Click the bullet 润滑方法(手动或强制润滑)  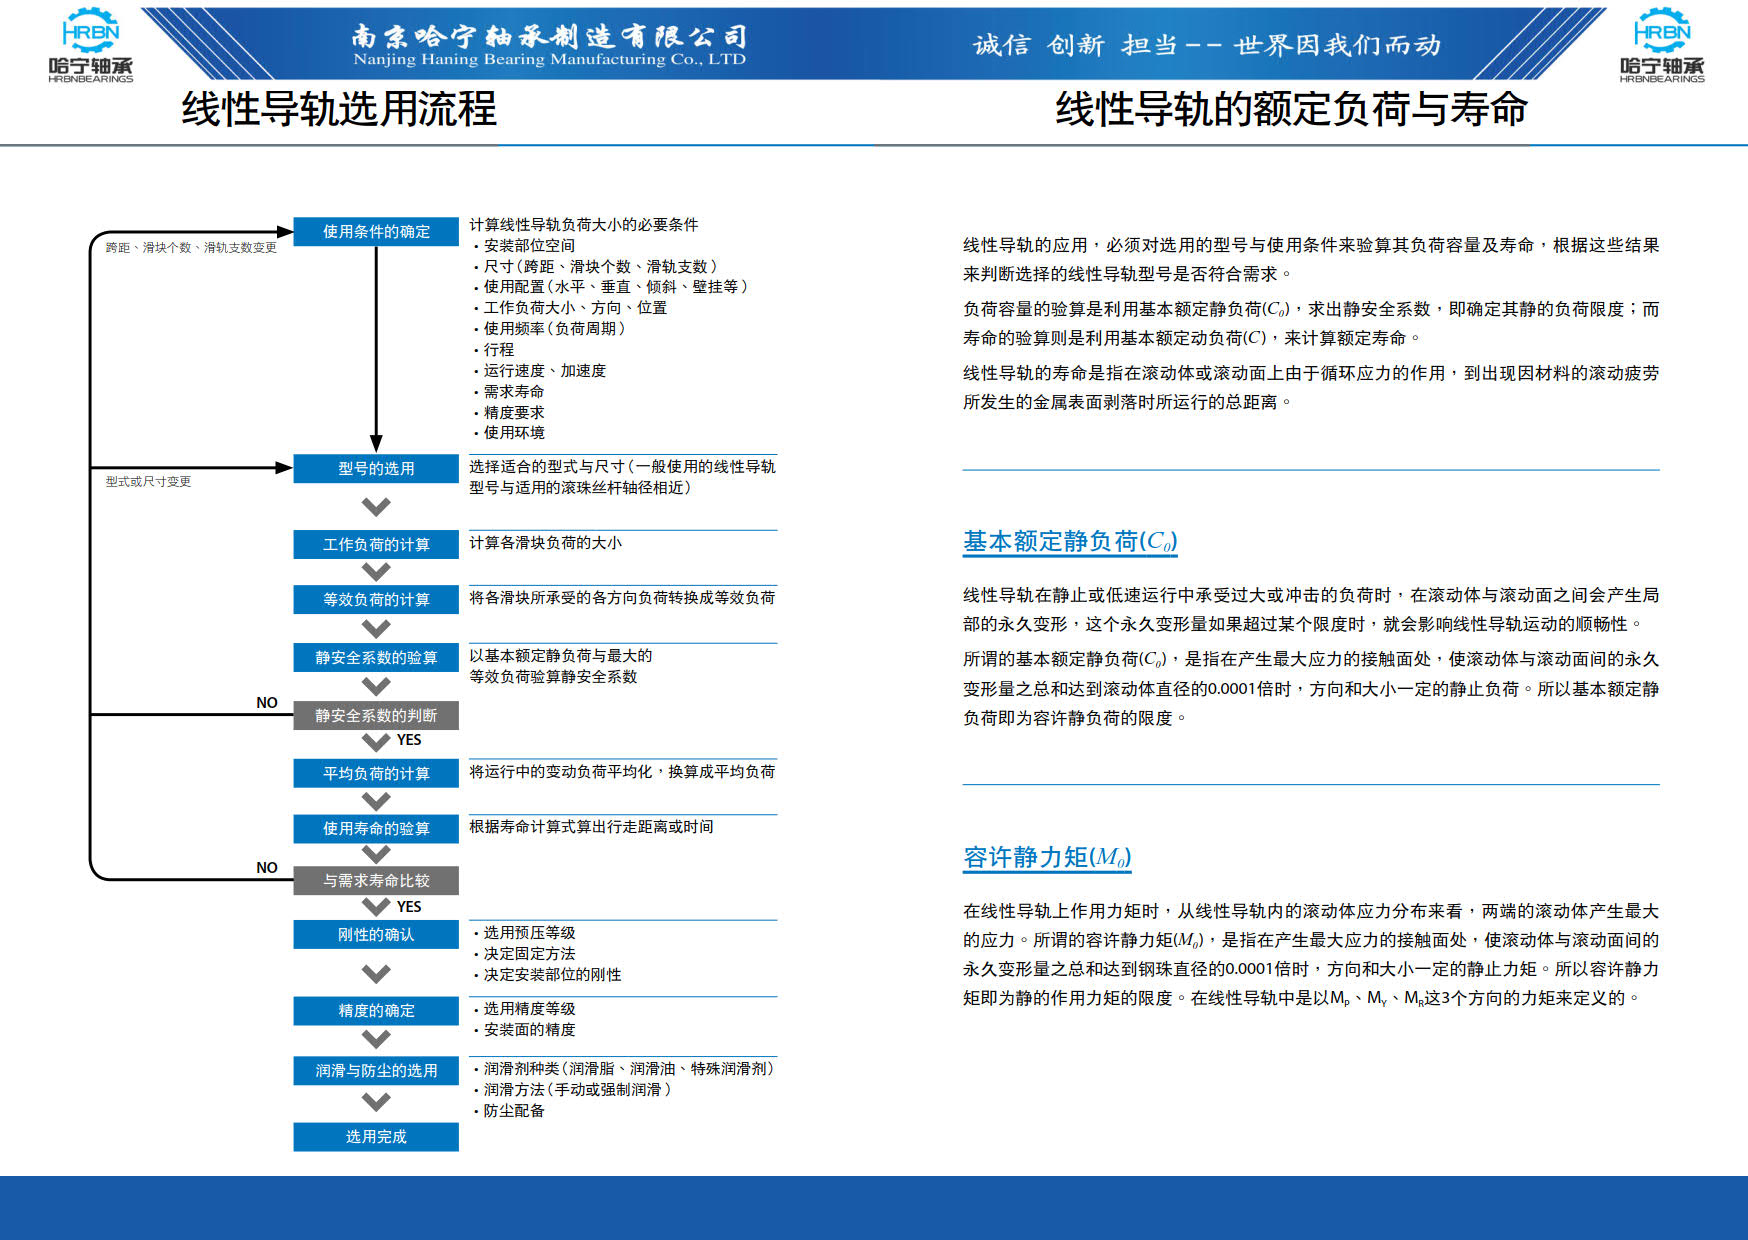572,1089
